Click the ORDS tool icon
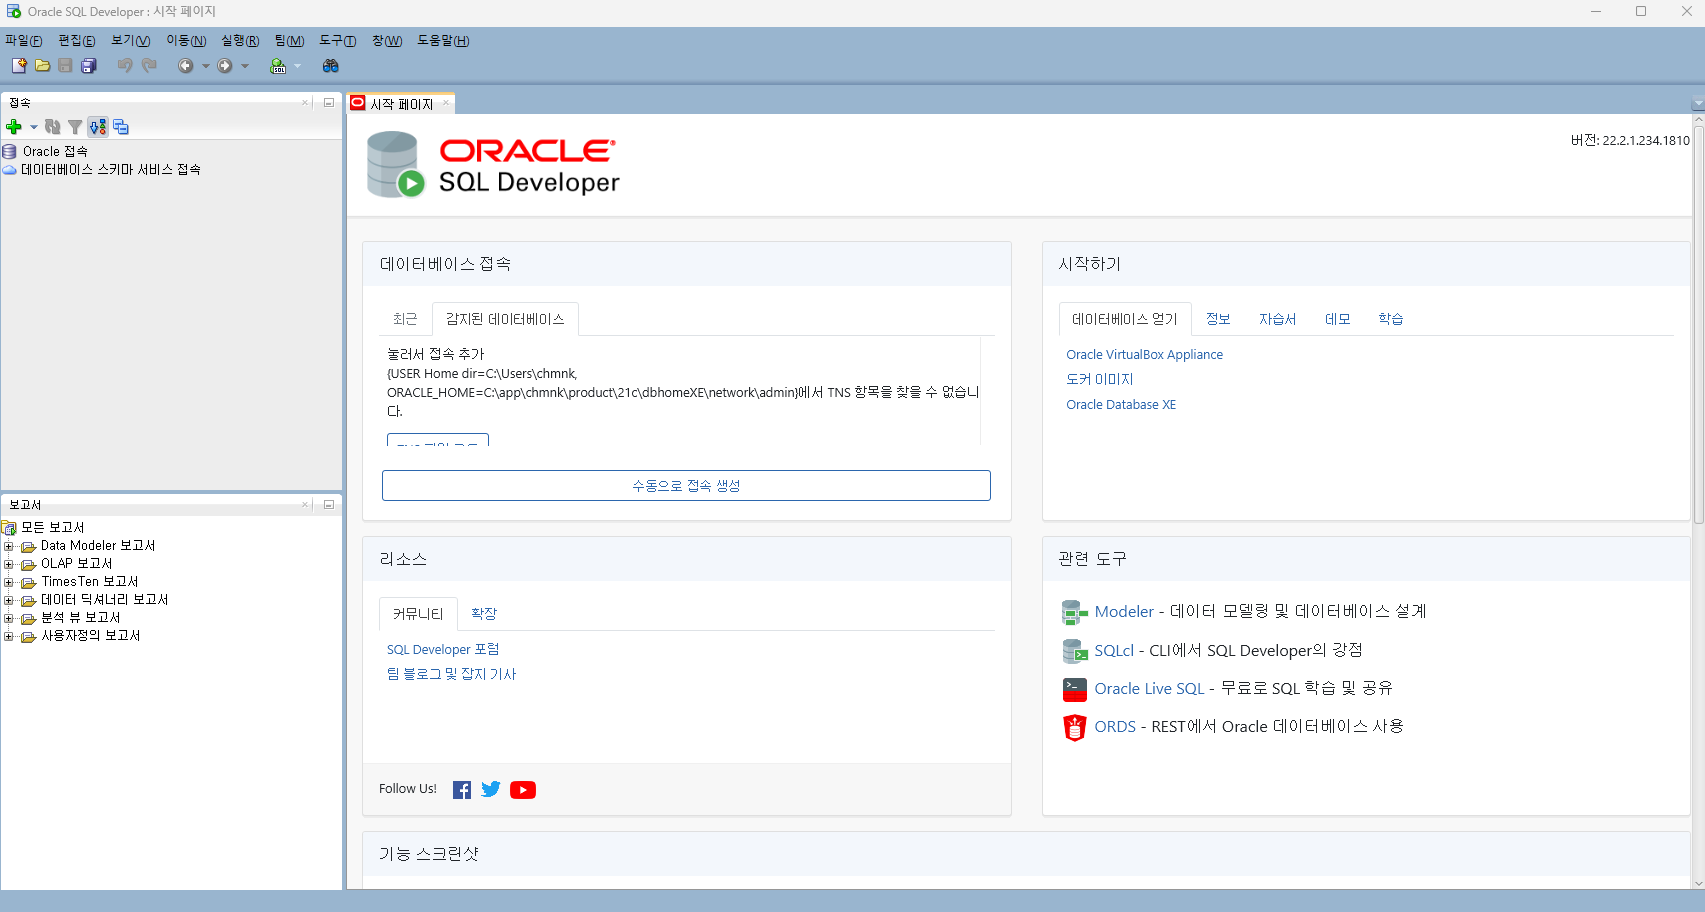 [1075, 727]
